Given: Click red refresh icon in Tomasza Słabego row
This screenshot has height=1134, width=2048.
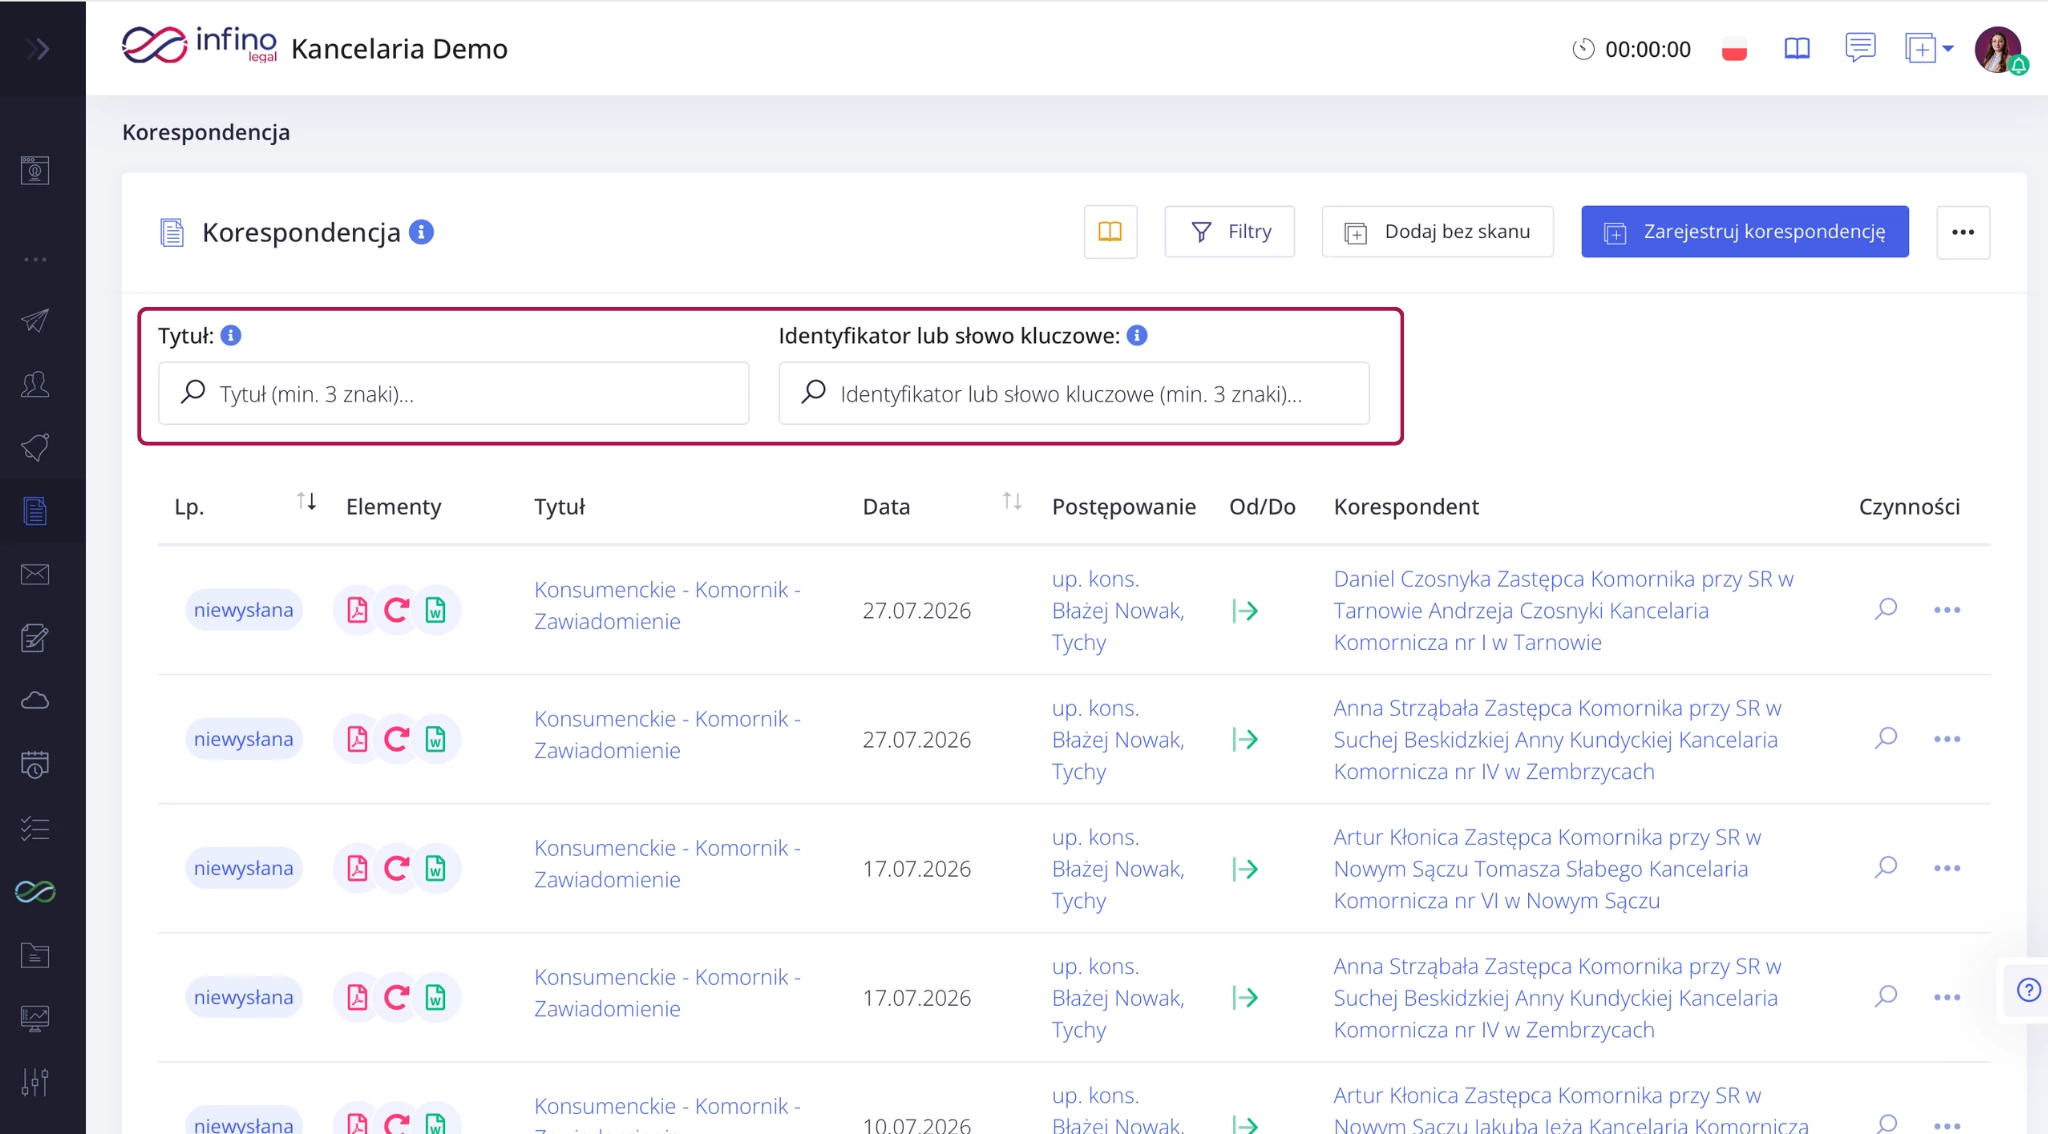Looking at the screenshot, I should coord(397,868).
